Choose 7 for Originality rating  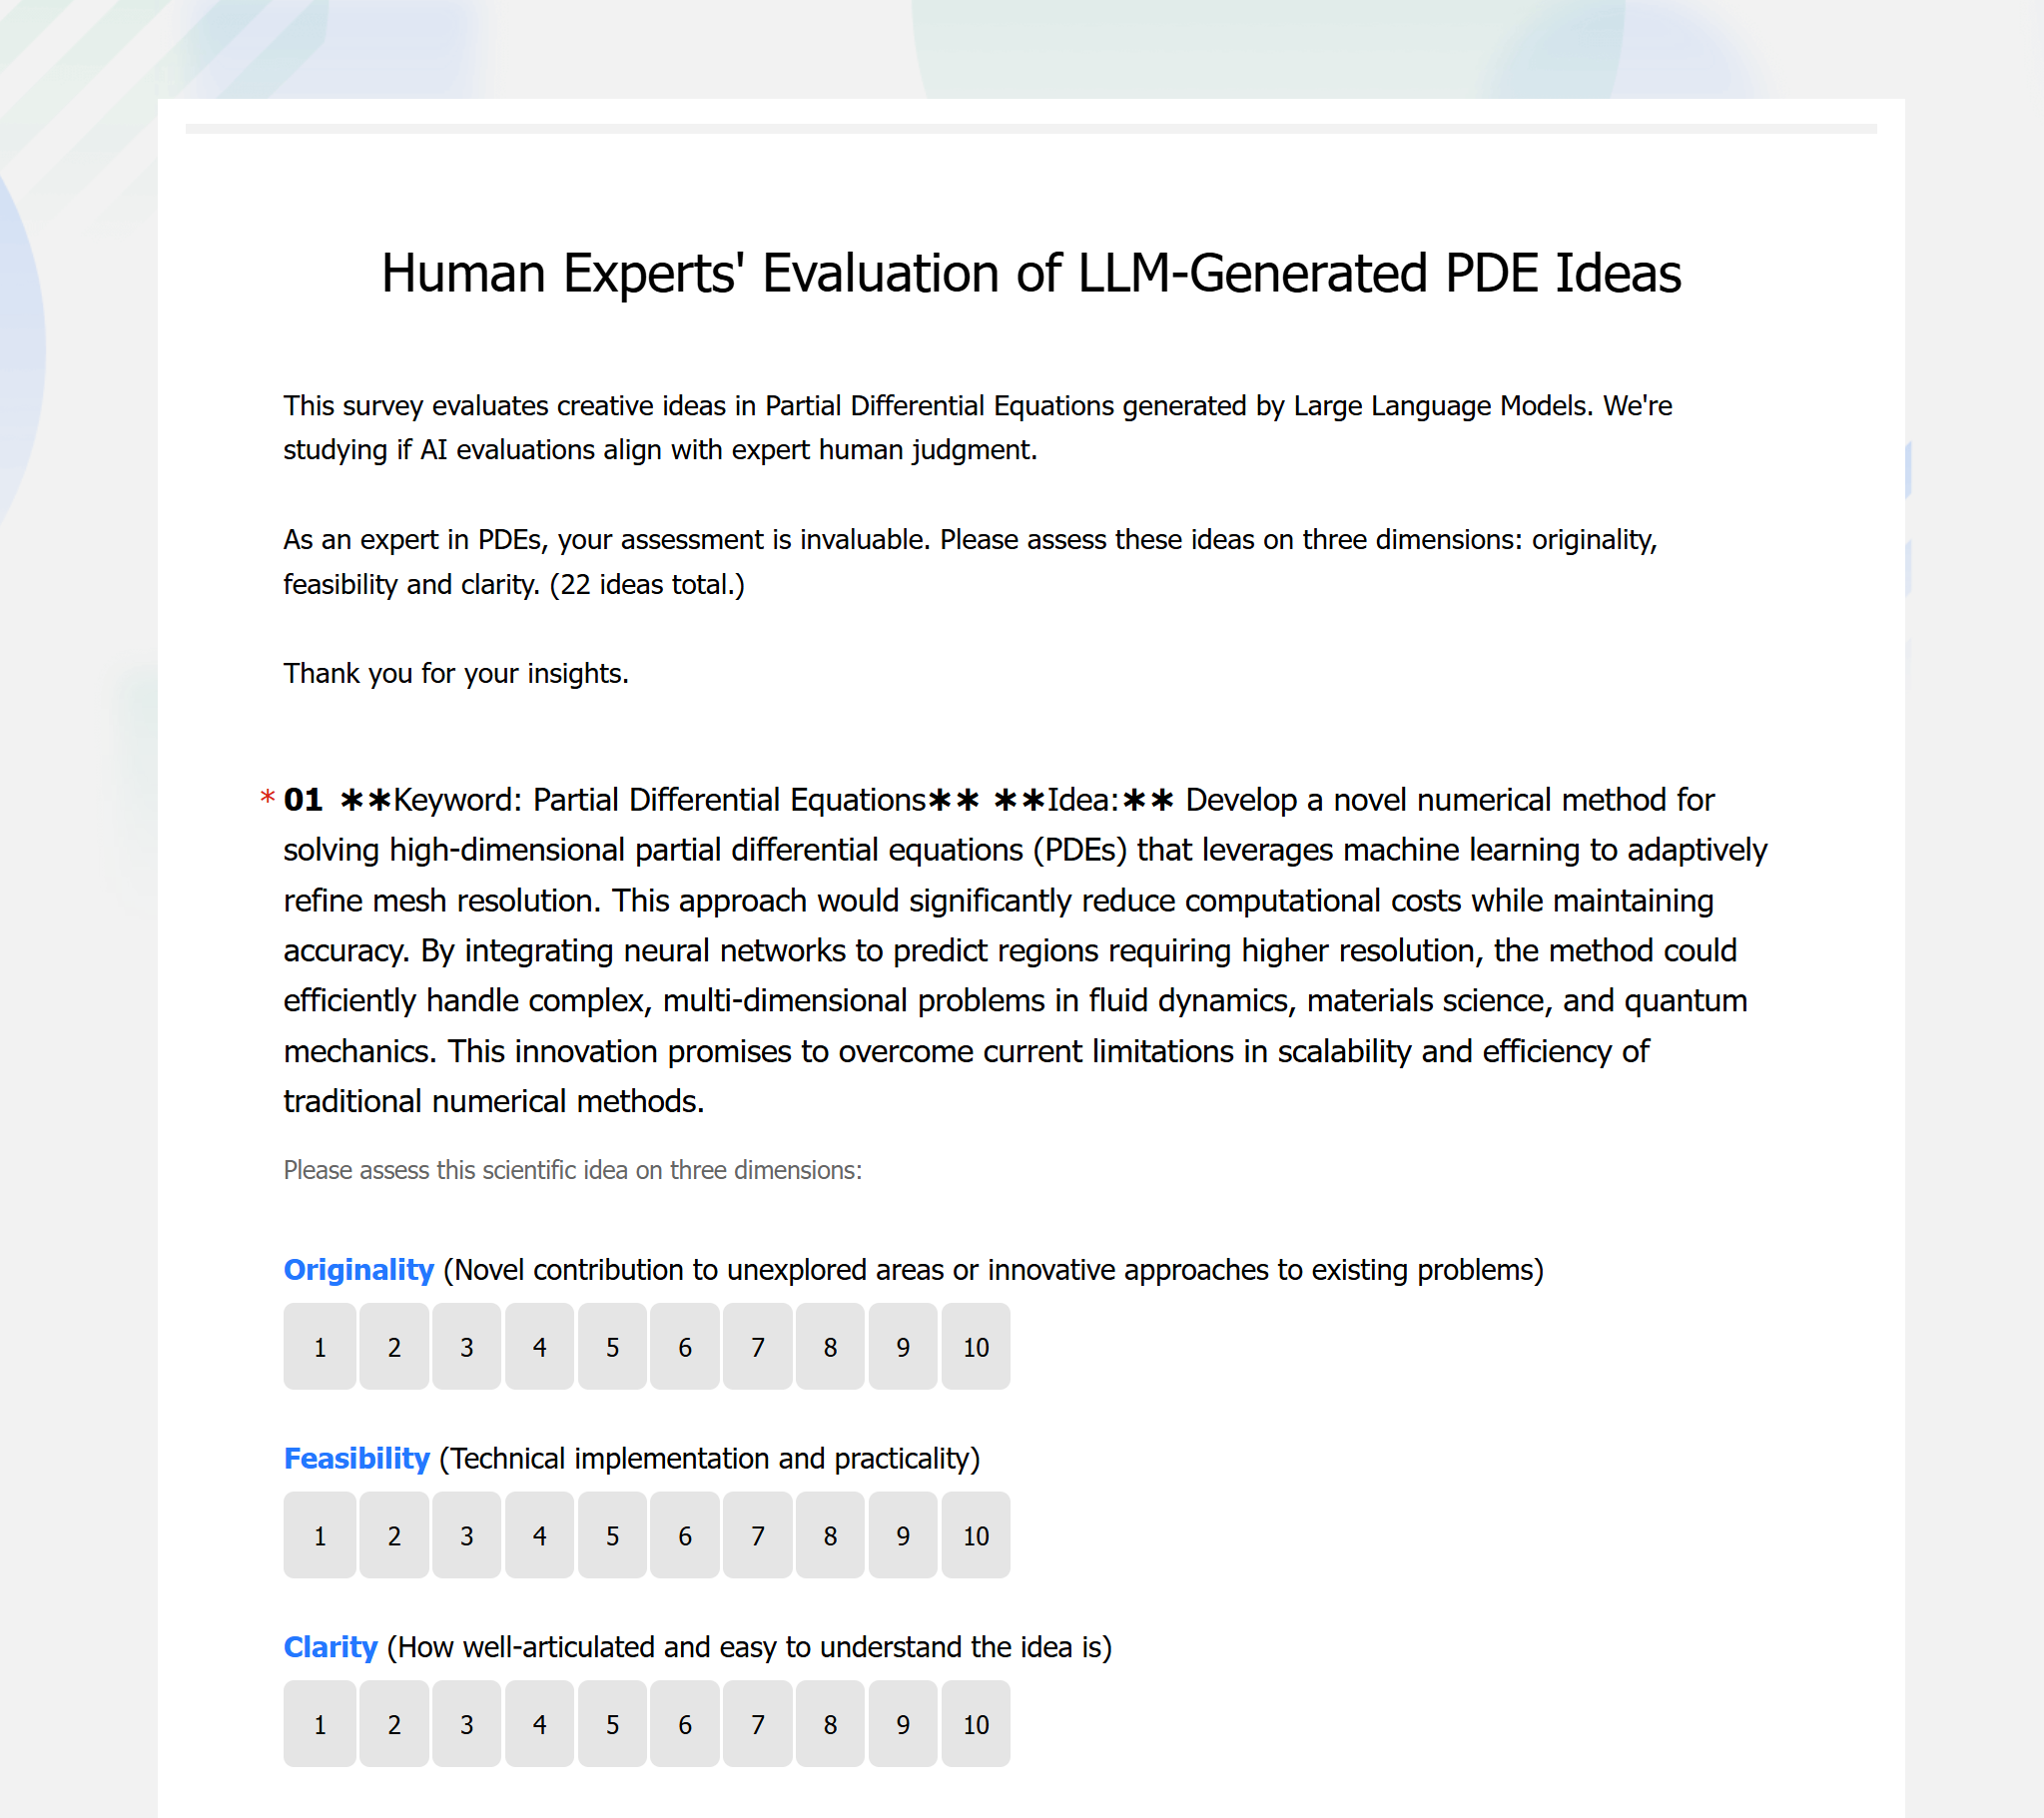(758, 1346)
